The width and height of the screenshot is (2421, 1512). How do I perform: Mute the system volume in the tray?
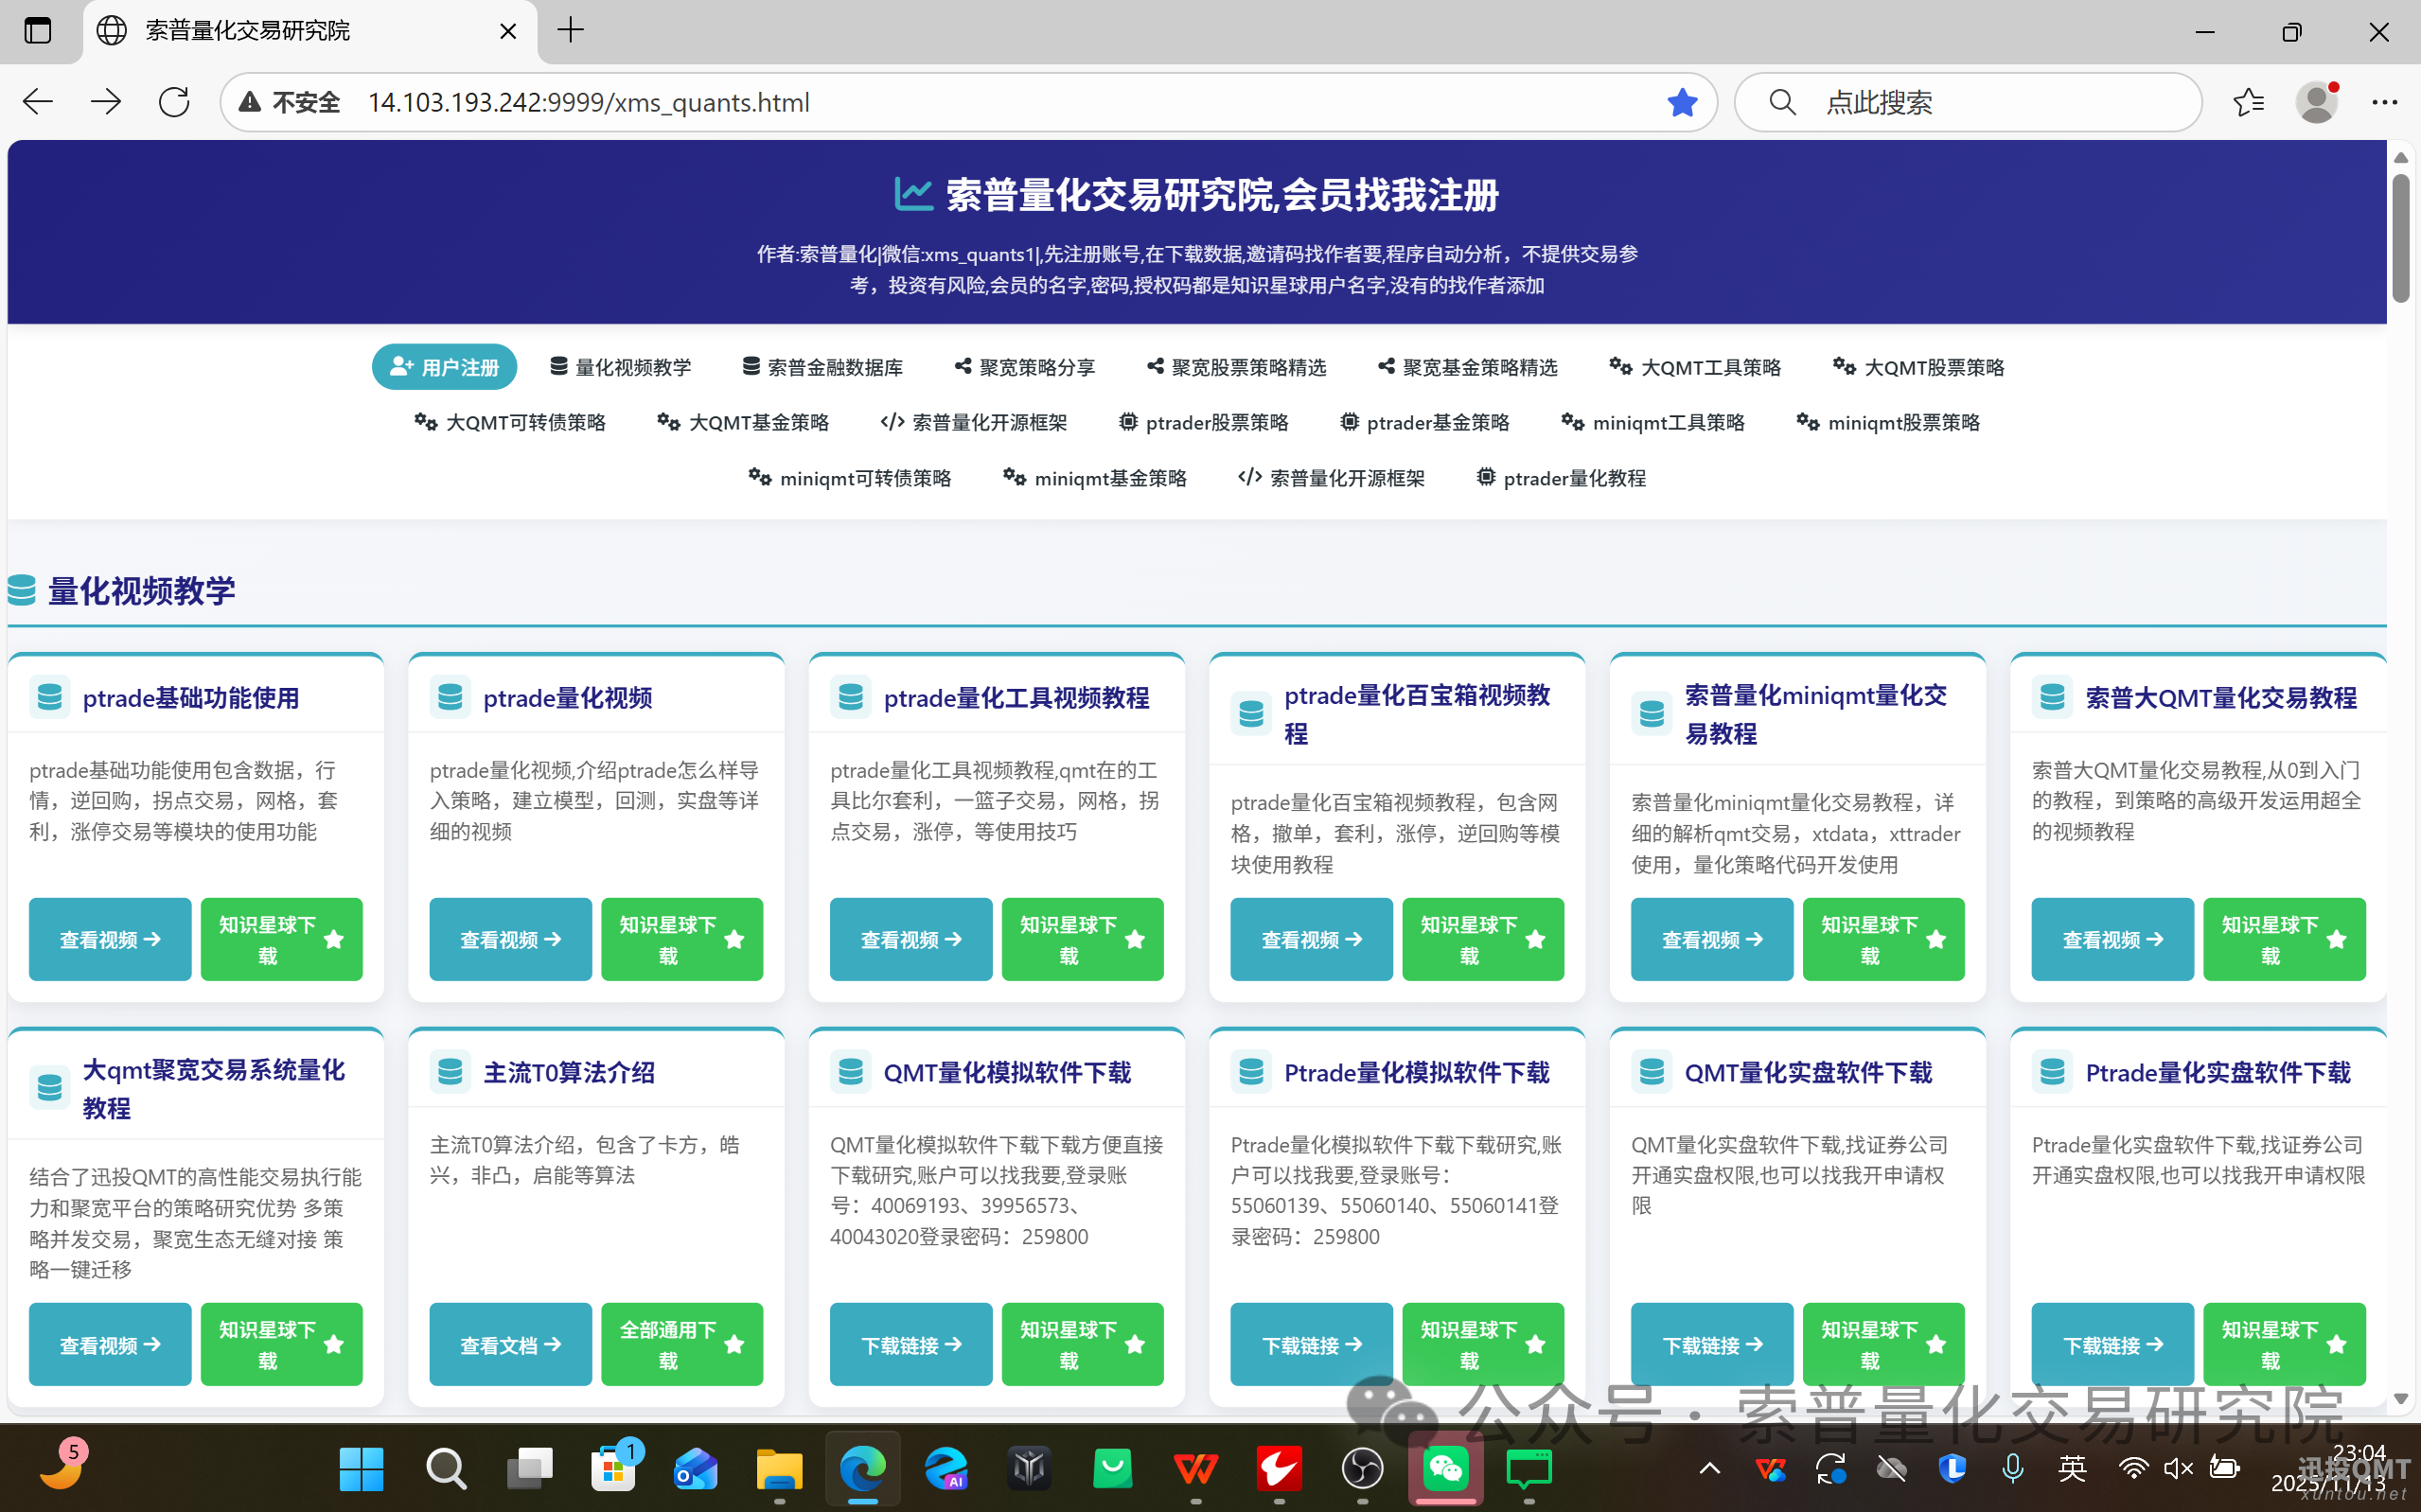pyautogui.click(x=2176, y=1469)
